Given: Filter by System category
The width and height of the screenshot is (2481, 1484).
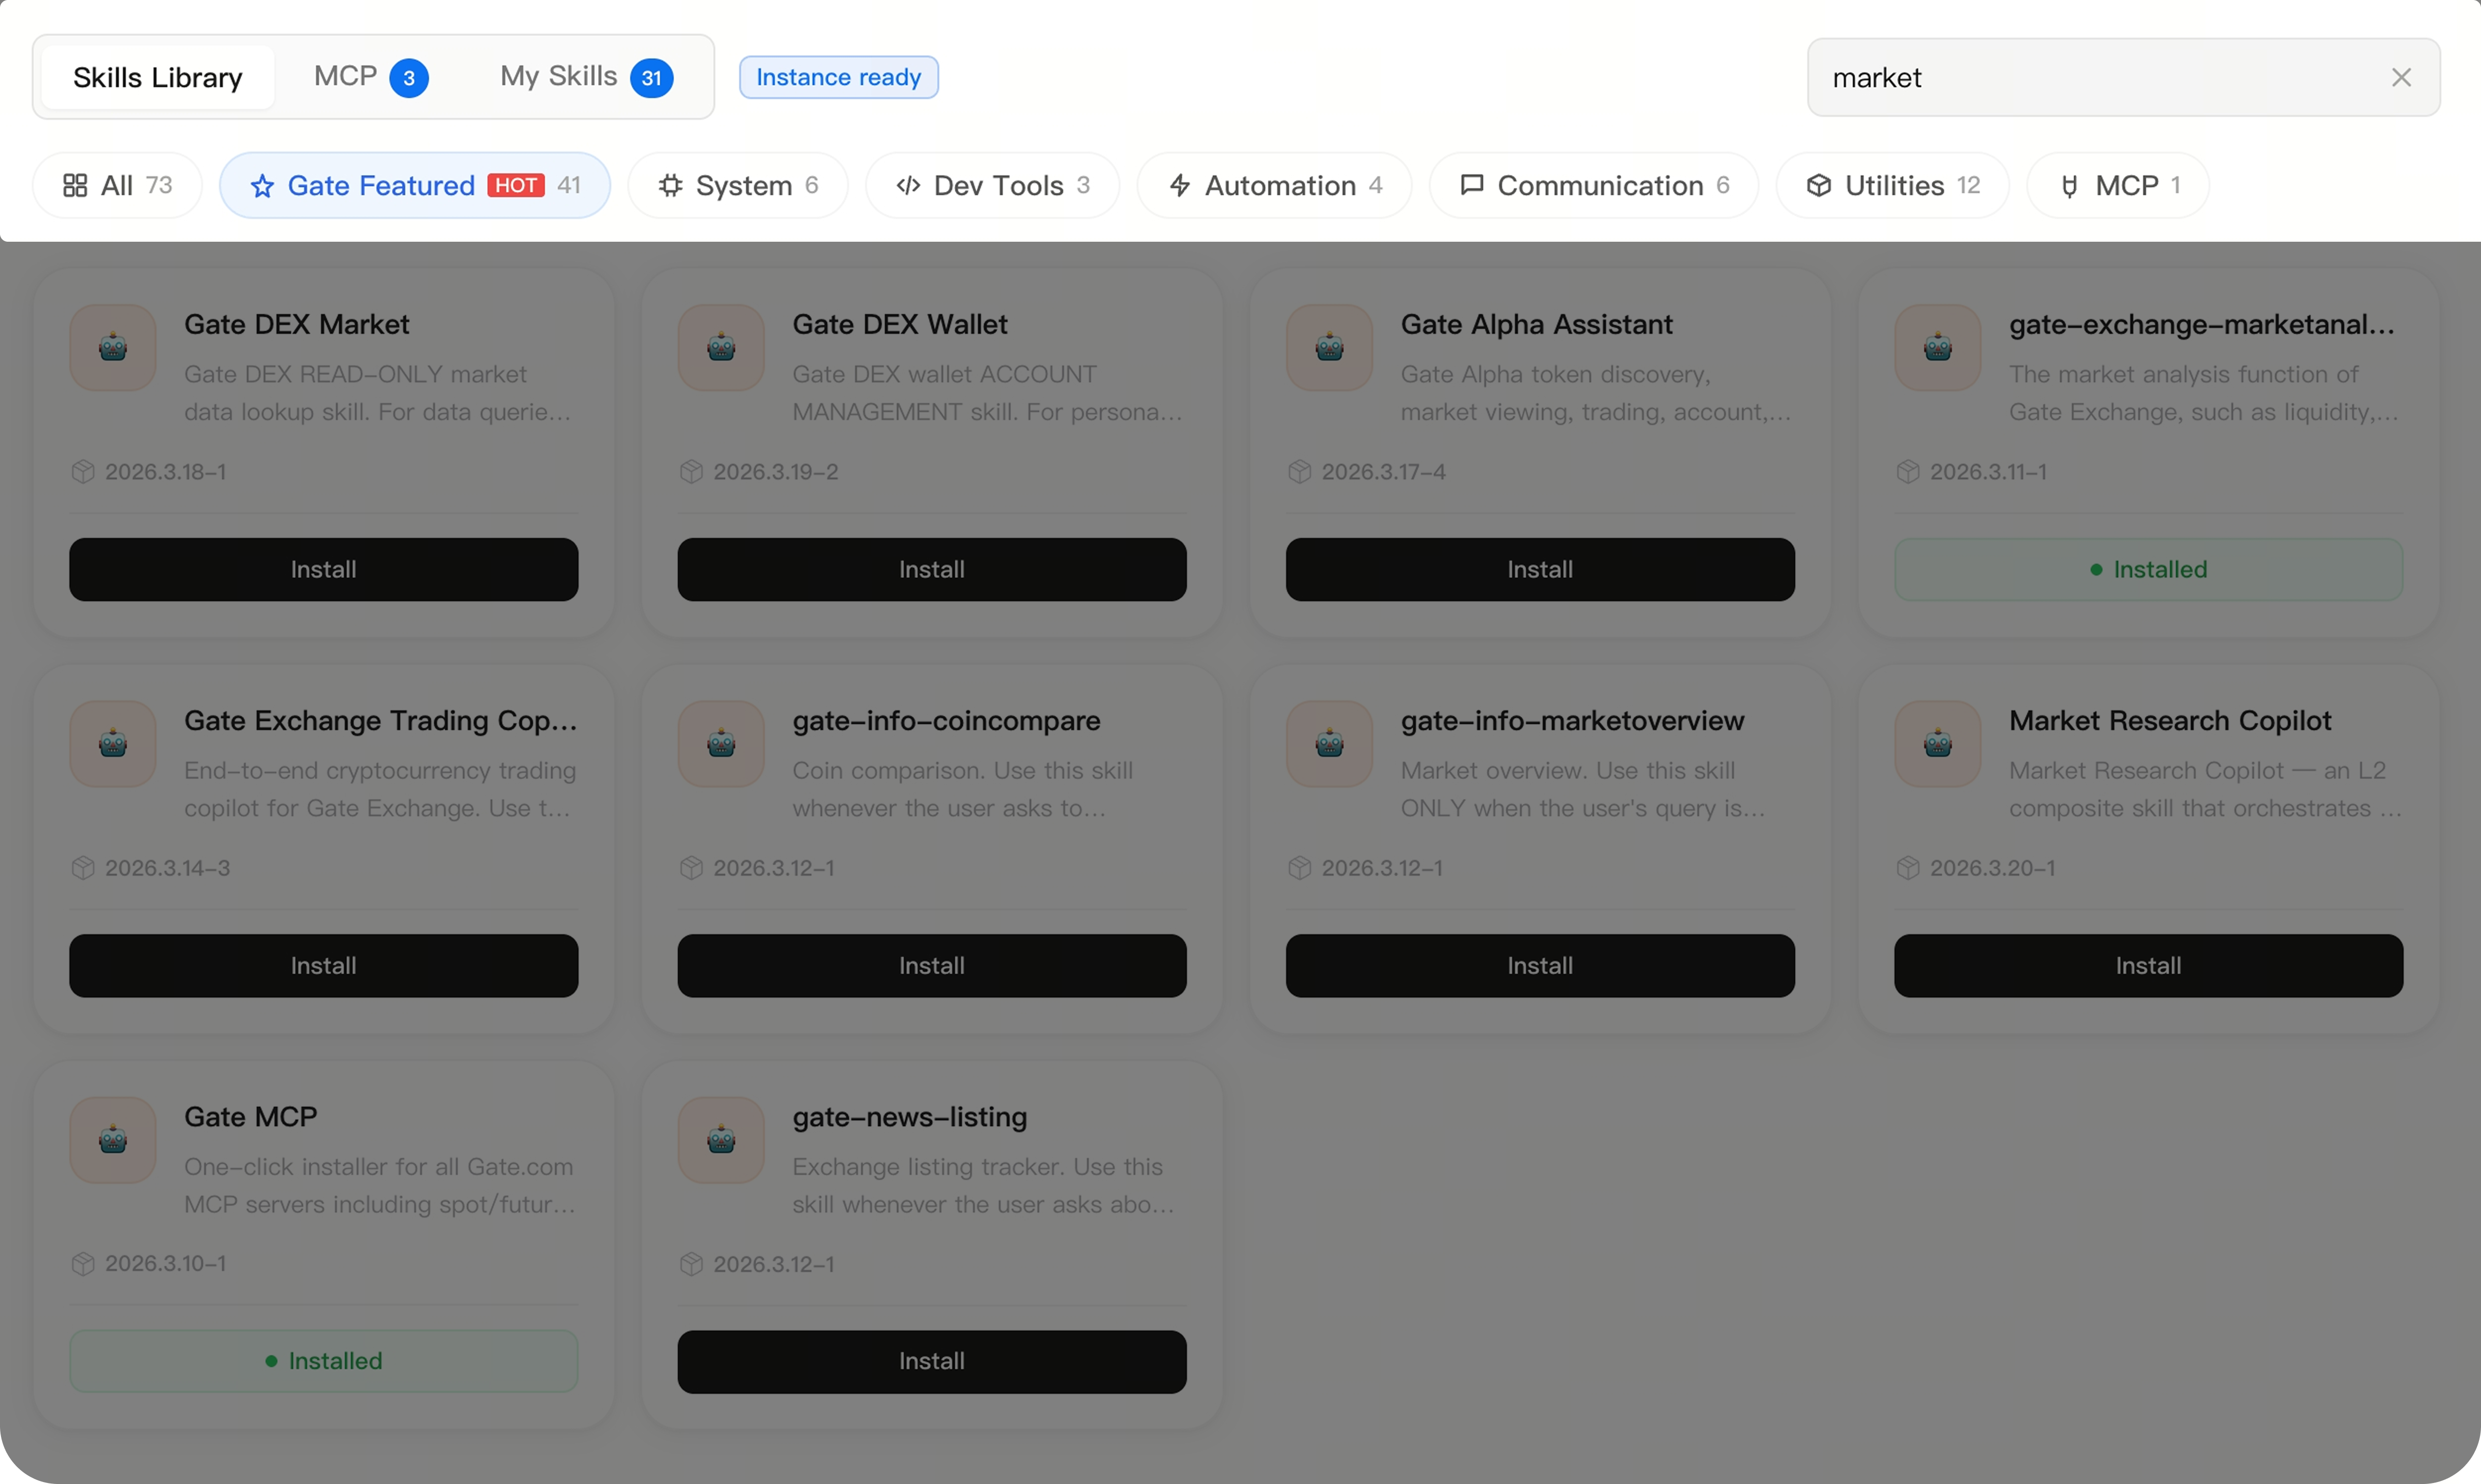Looking at the screenshot, I should click(x=738, y=185).
